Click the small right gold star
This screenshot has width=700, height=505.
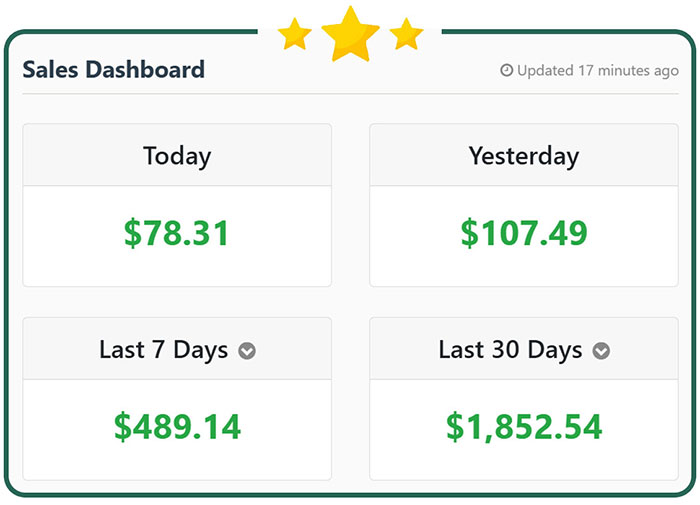pyautogui.click(x=406, y=34)
